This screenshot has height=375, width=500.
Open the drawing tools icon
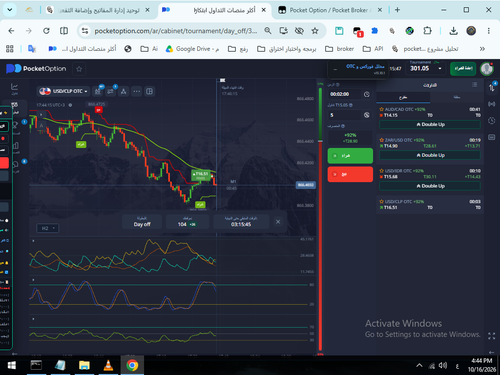(x=123, y=91)
